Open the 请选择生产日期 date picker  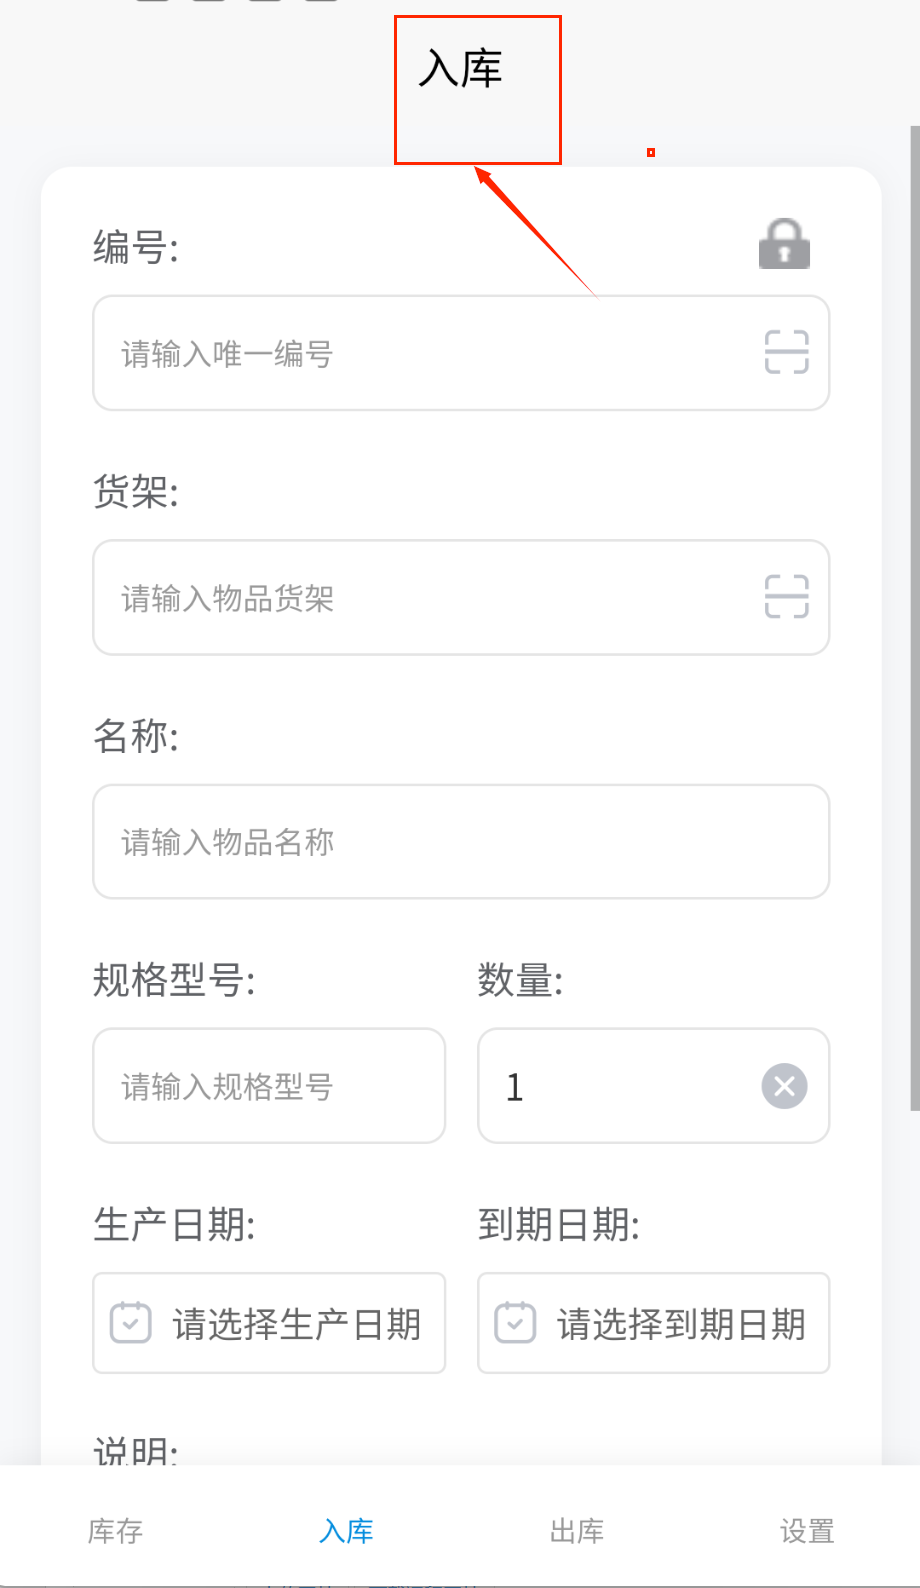coord(296,1324)
